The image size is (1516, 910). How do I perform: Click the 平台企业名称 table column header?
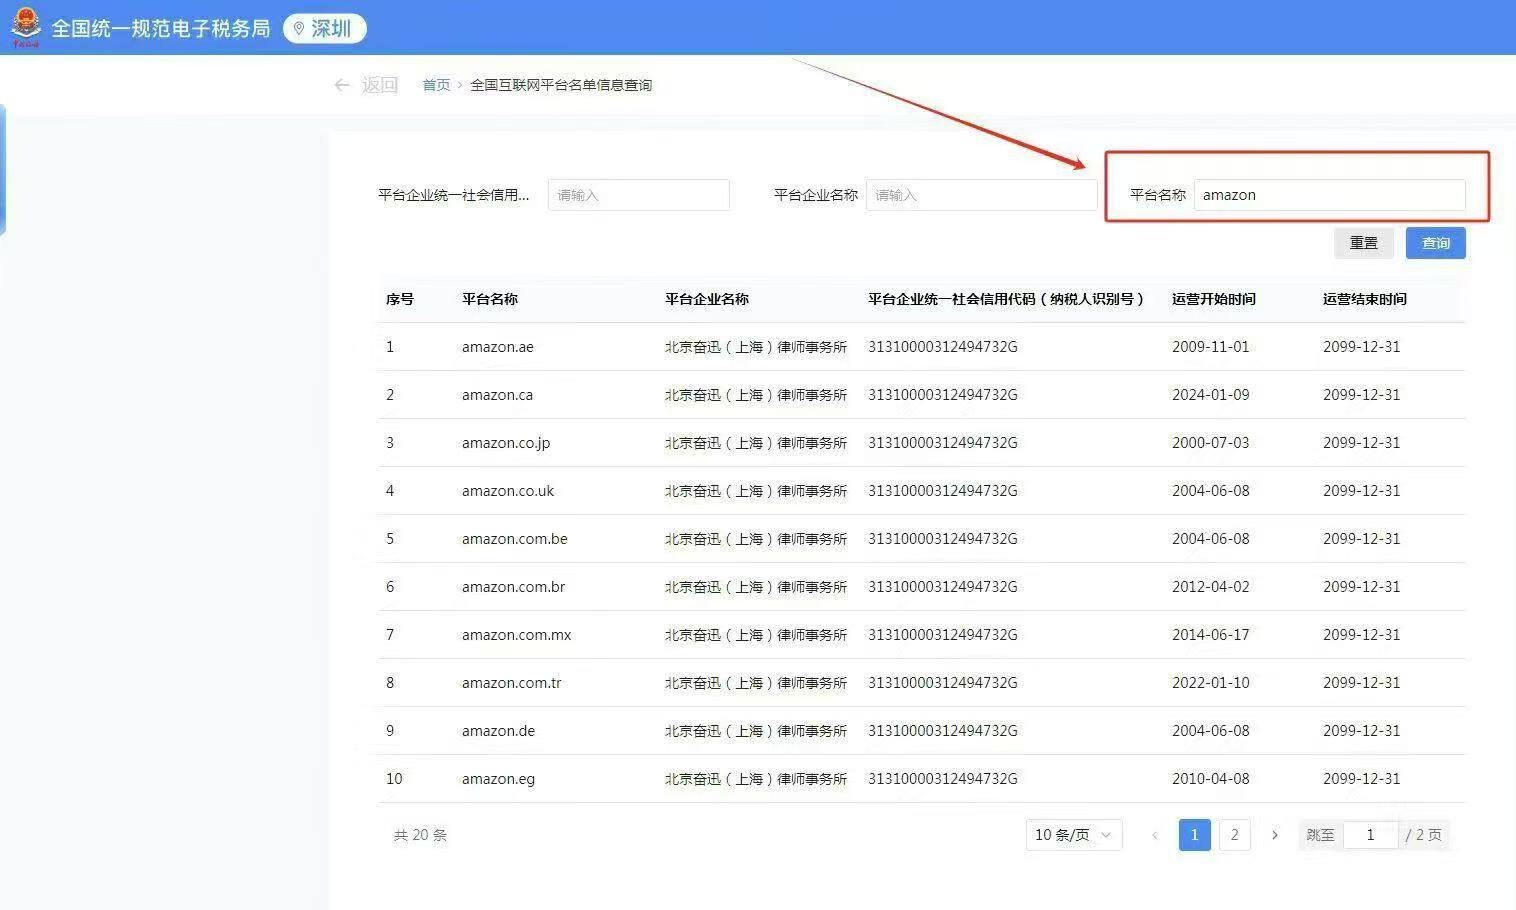(x=707, y=299)
